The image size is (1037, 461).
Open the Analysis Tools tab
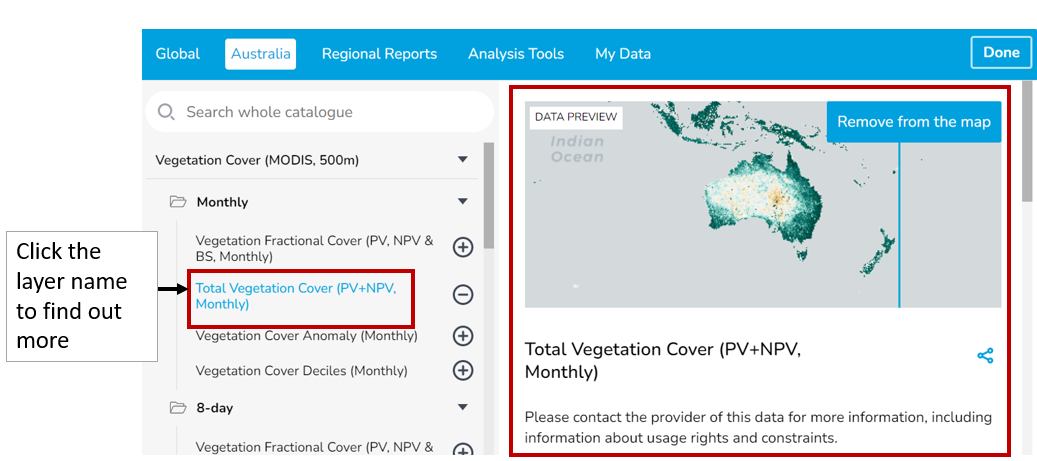(516, 54)
